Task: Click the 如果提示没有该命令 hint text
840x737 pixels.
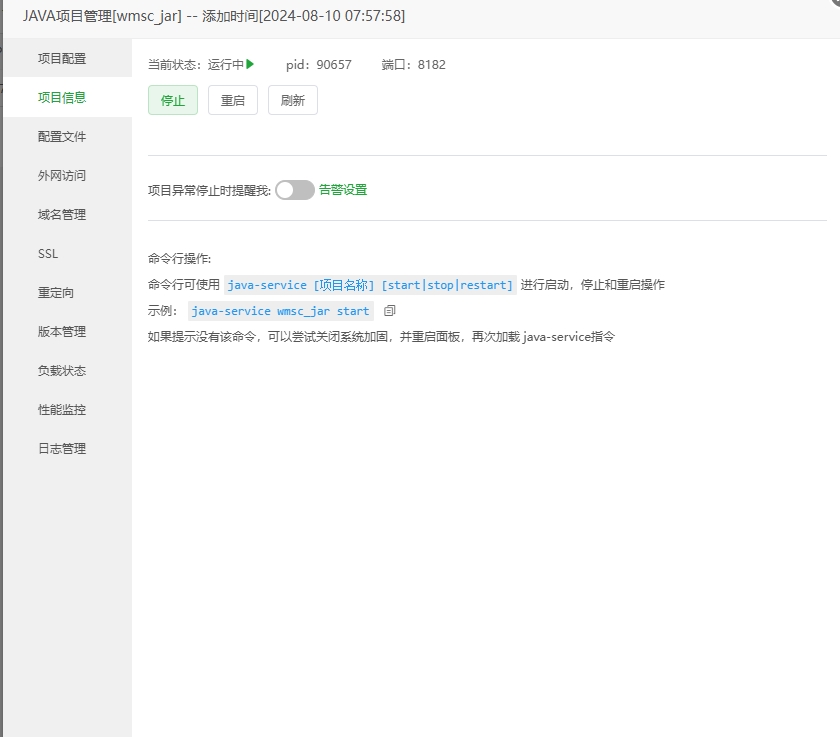Action: coord(381,337)
